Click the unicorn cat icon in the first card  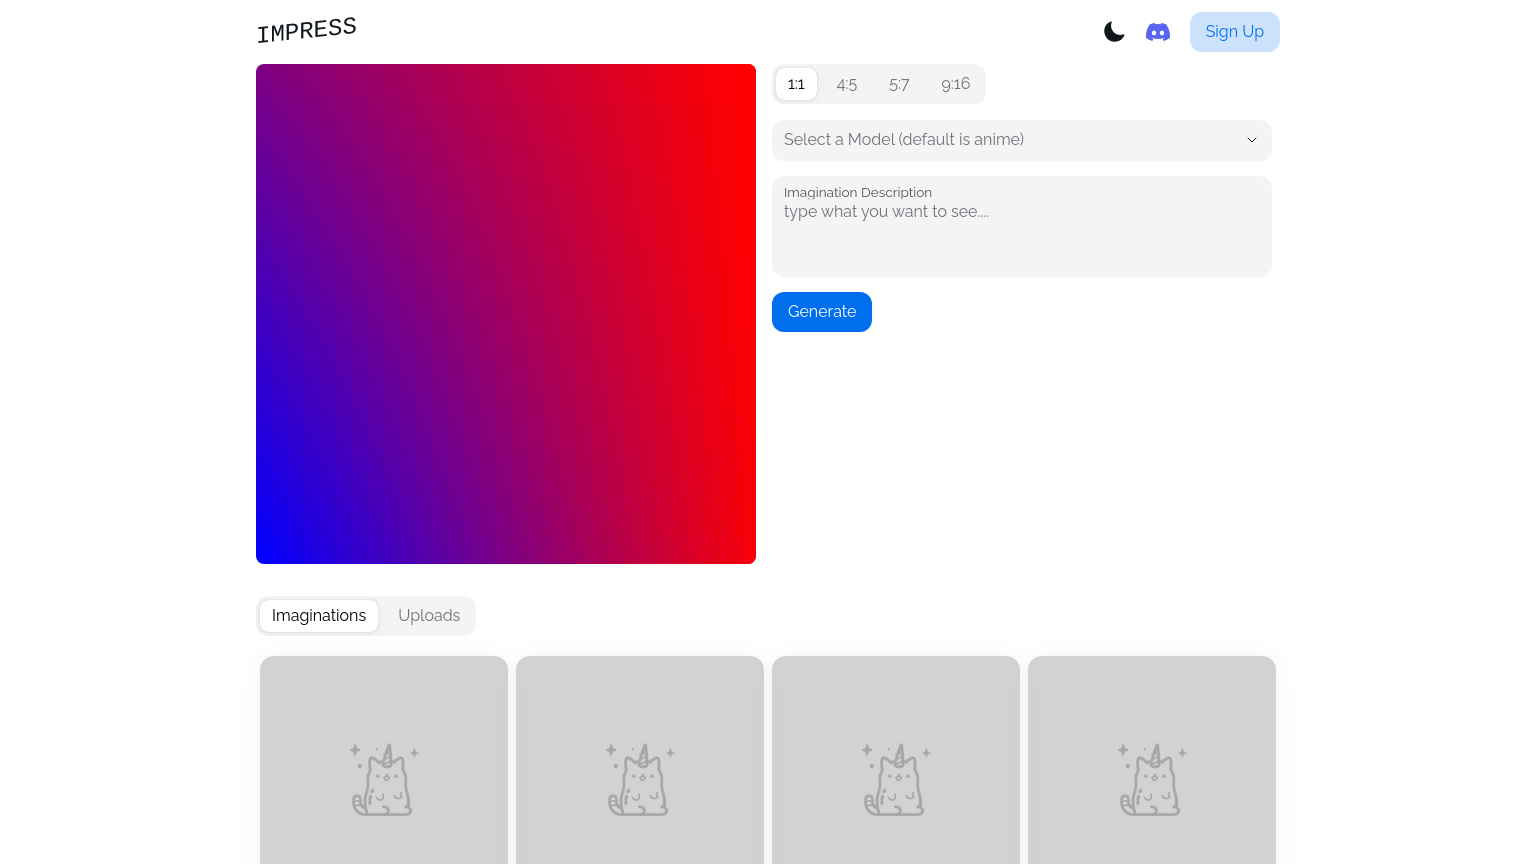click(383, 780)
